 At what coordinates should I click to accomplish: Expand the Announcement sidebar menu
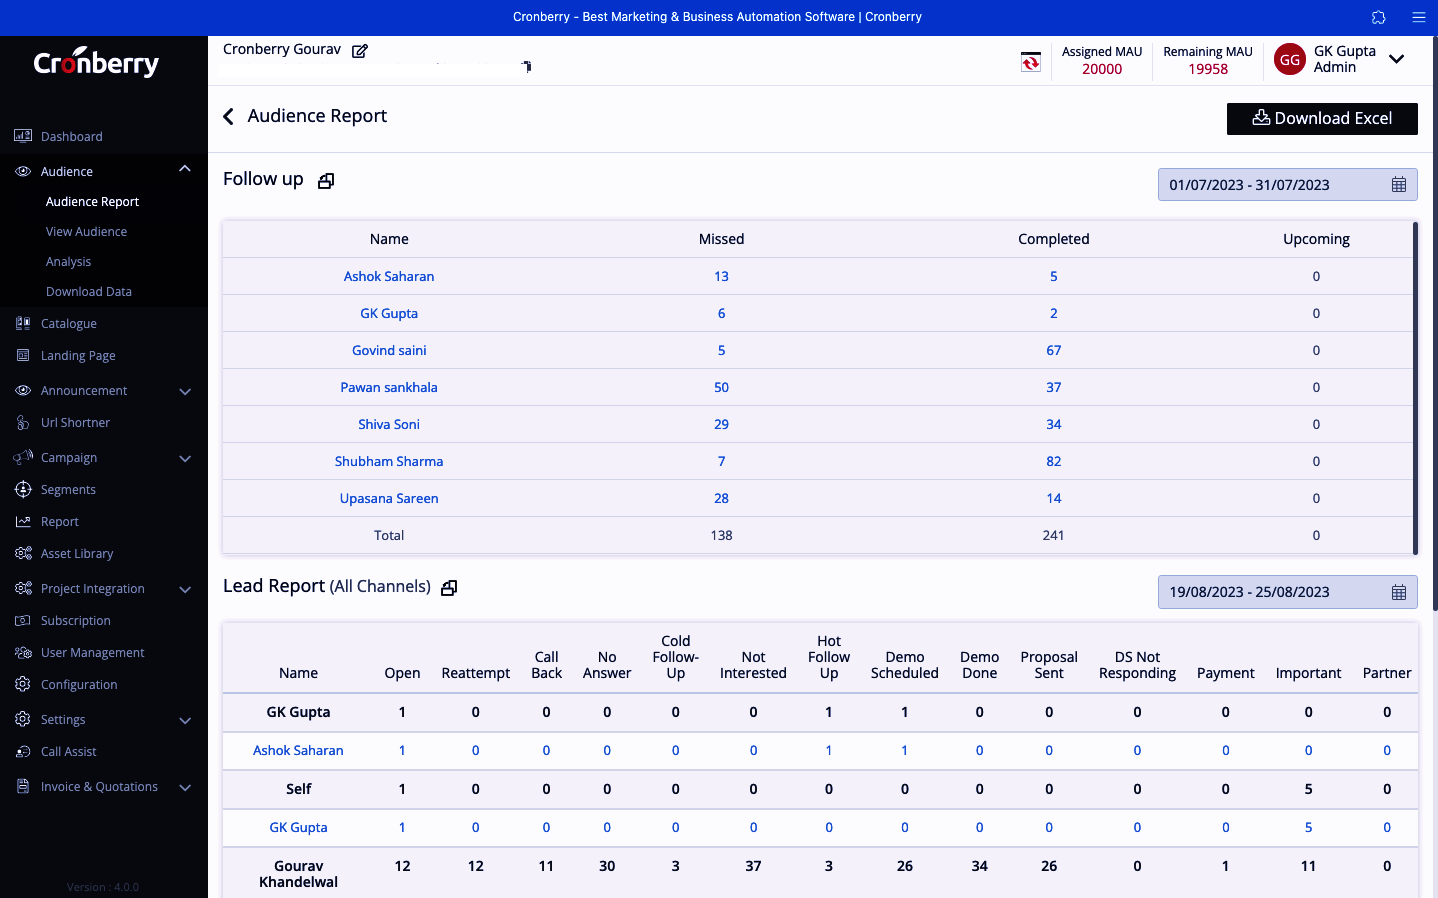[185, 392]
